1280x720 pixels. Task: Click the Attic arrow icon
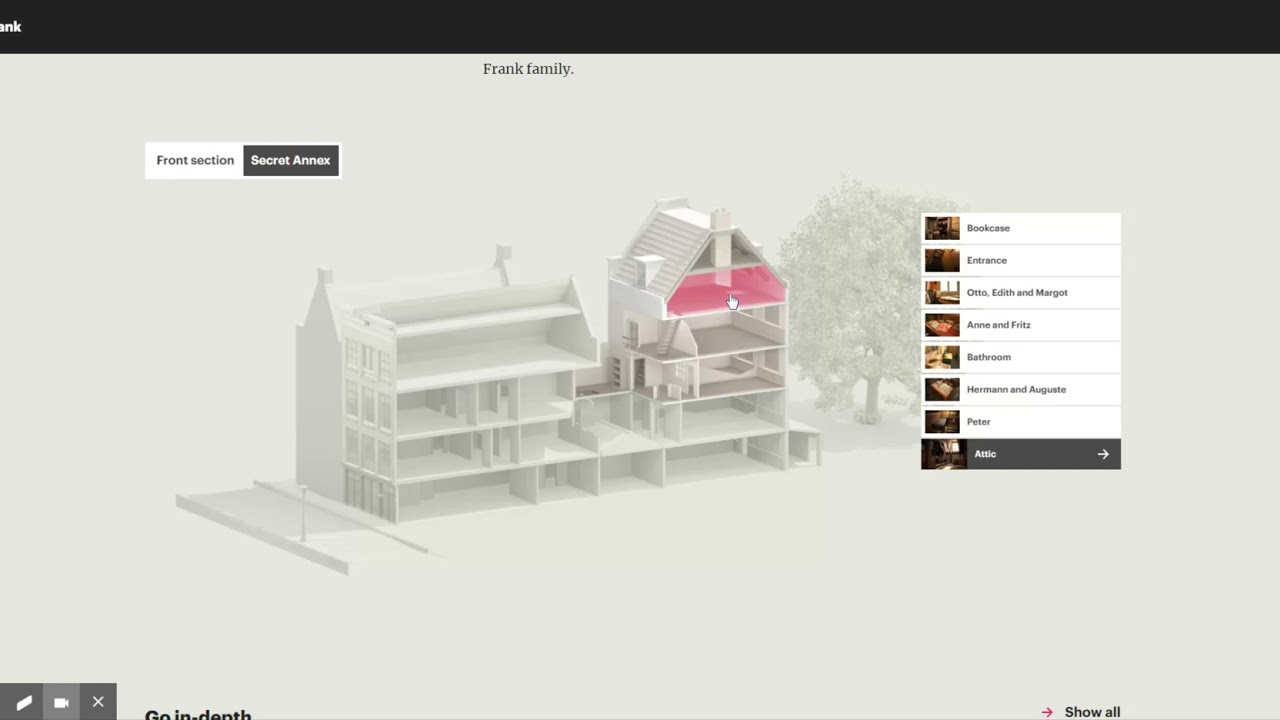(x=1103, y=454)
